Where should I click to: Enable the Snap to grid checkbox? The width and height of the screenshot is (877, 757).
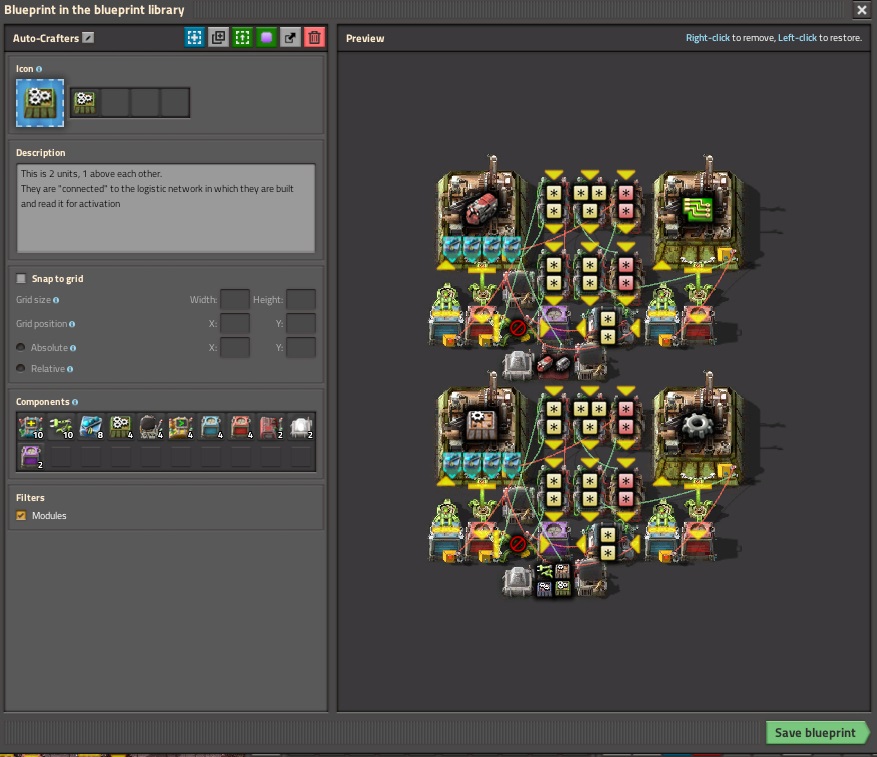[21, 279]
